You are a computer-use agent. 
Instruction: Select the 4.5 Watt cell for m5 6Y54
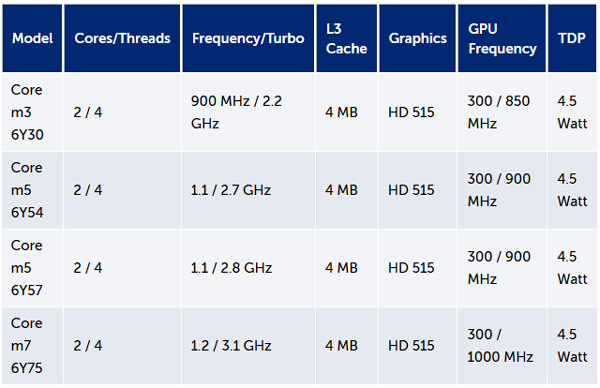pos(572,190)
